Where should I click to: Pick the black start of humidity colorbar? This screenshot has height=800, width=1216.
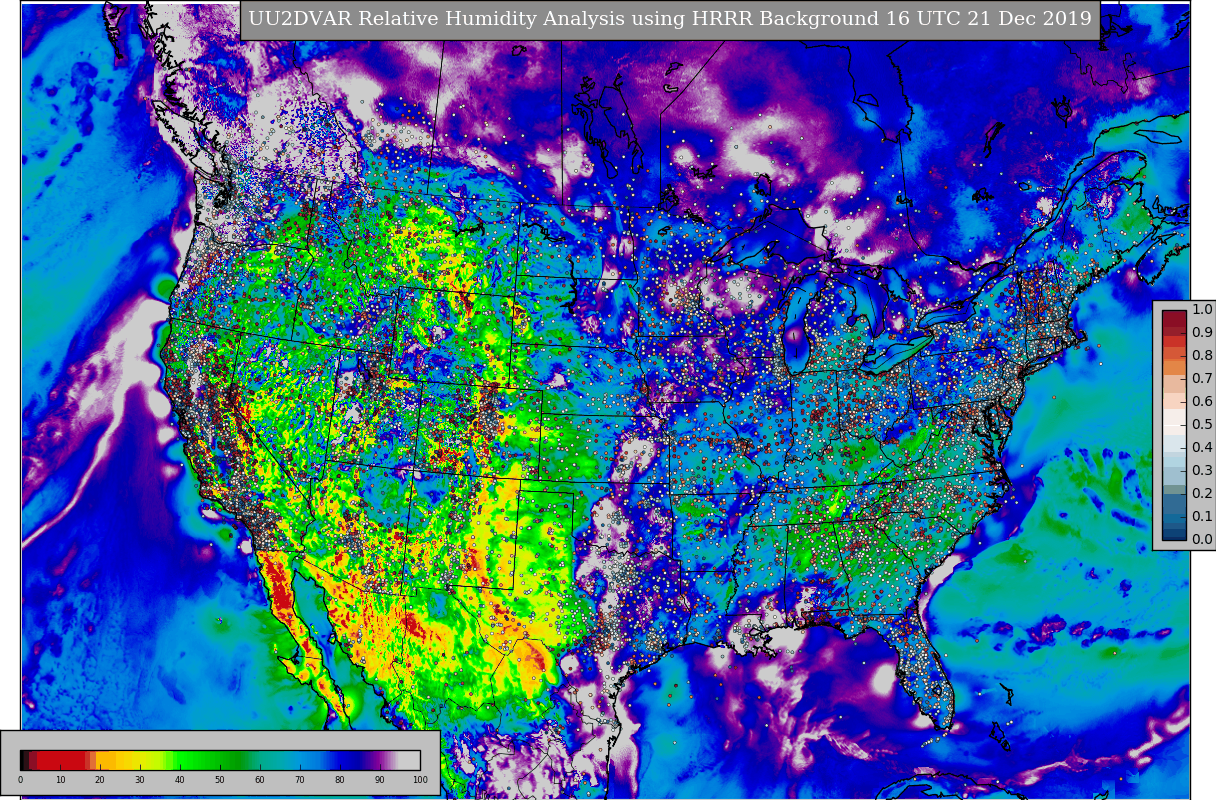(x=23, y=760)
